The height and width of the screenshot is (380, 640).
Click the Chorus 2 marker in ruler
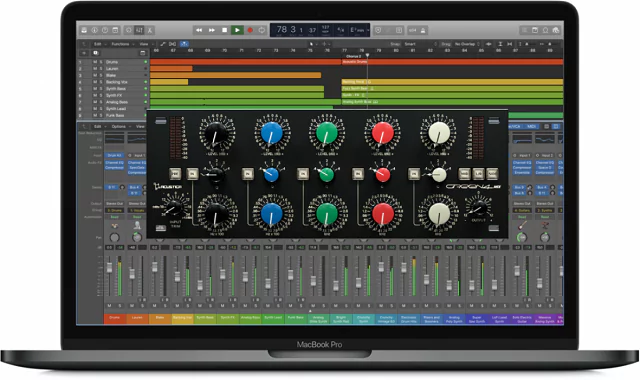[353, 56]
